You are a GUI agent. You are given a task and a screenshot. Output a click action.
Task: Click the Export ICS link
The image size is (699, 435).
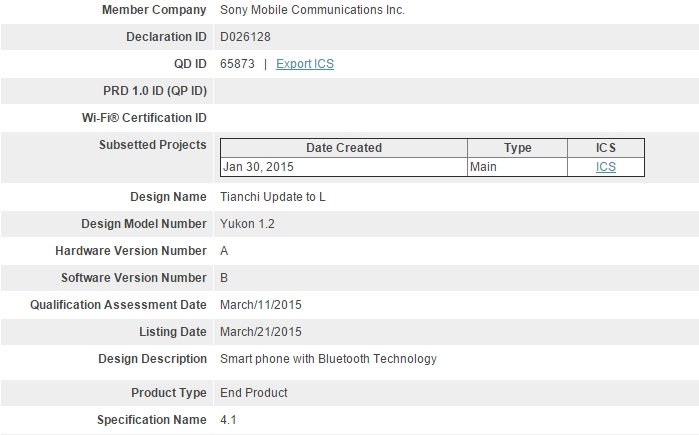305,64
